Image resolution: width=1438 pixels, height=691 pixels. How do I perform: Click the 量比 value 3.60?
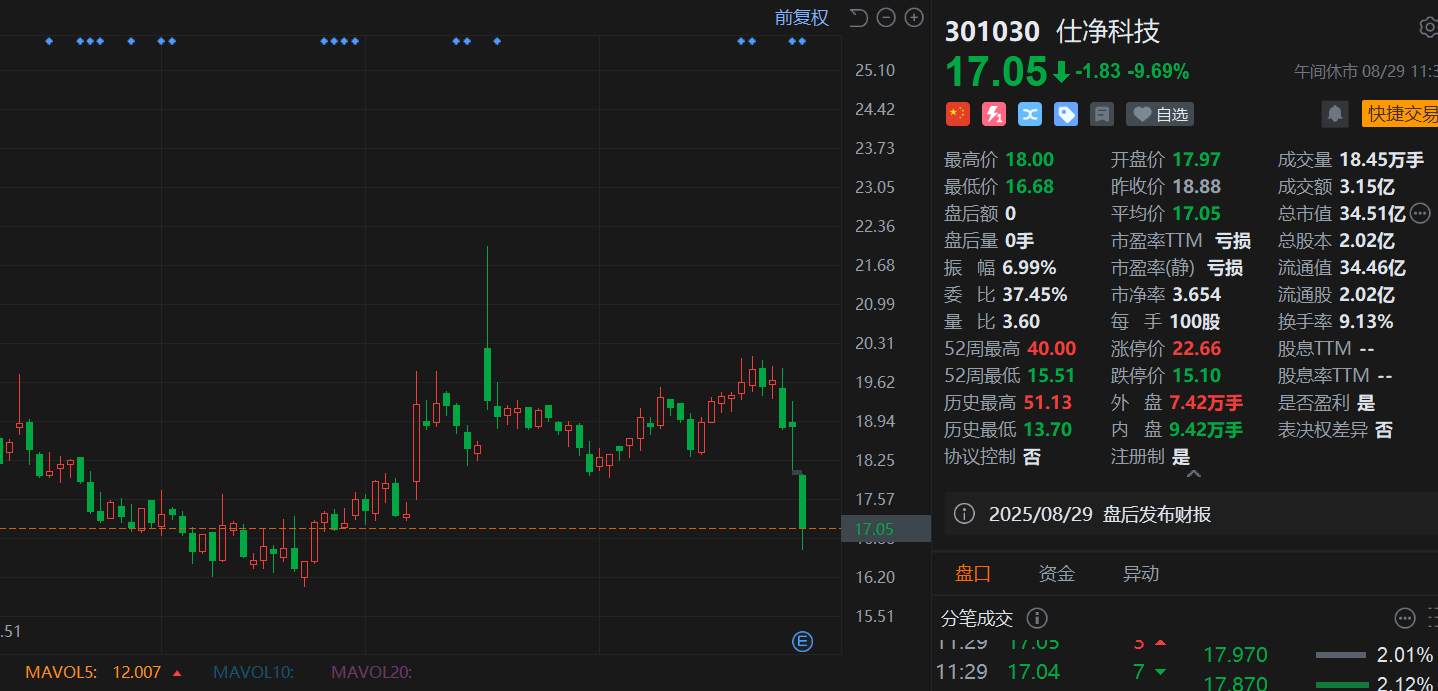[1021, 322]
